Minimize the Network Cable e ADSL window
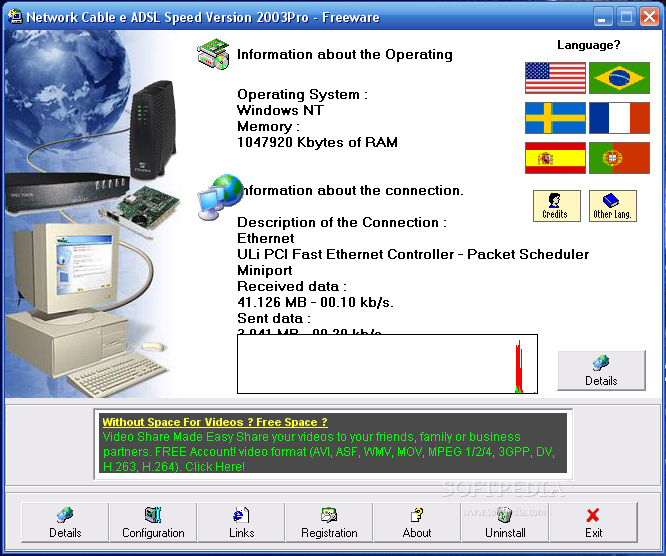The width and height of the screenshot is (666, 556). pyautogui.click(x=603, y=17)
